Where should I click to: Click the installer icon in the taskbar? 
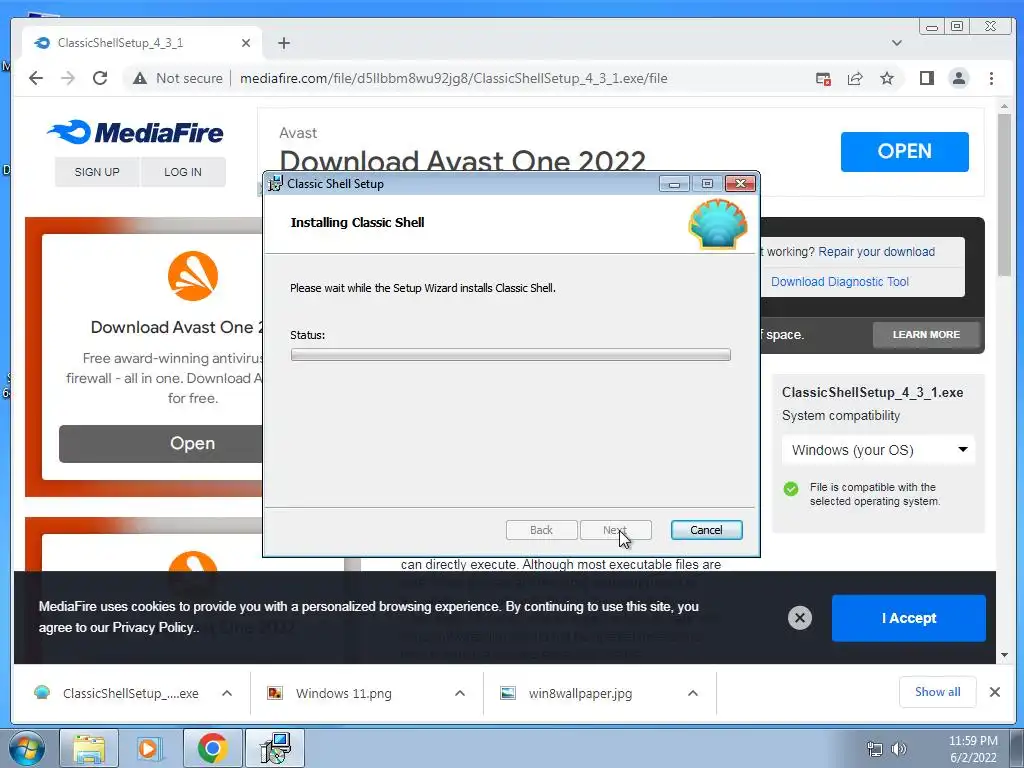click(274, 748)
